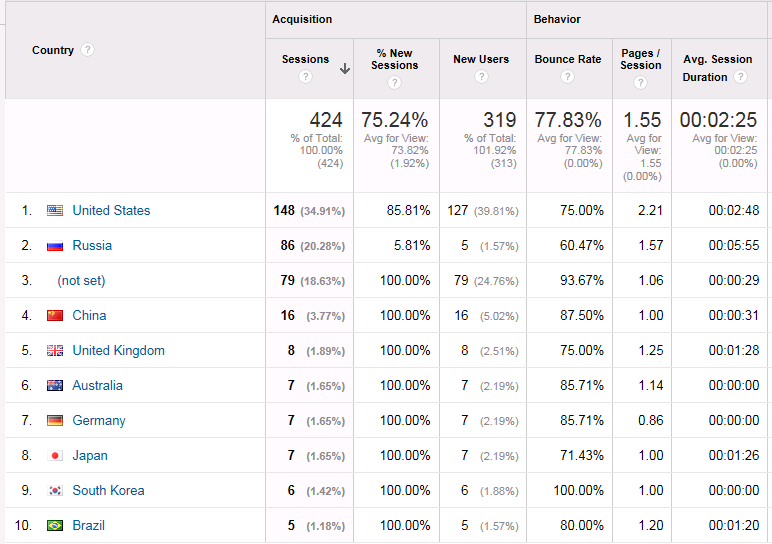Image resolution: width=772 pixels, height=544 pixels.
Task: Click the Bounce Rate help icon
Action: coord(568,77)
